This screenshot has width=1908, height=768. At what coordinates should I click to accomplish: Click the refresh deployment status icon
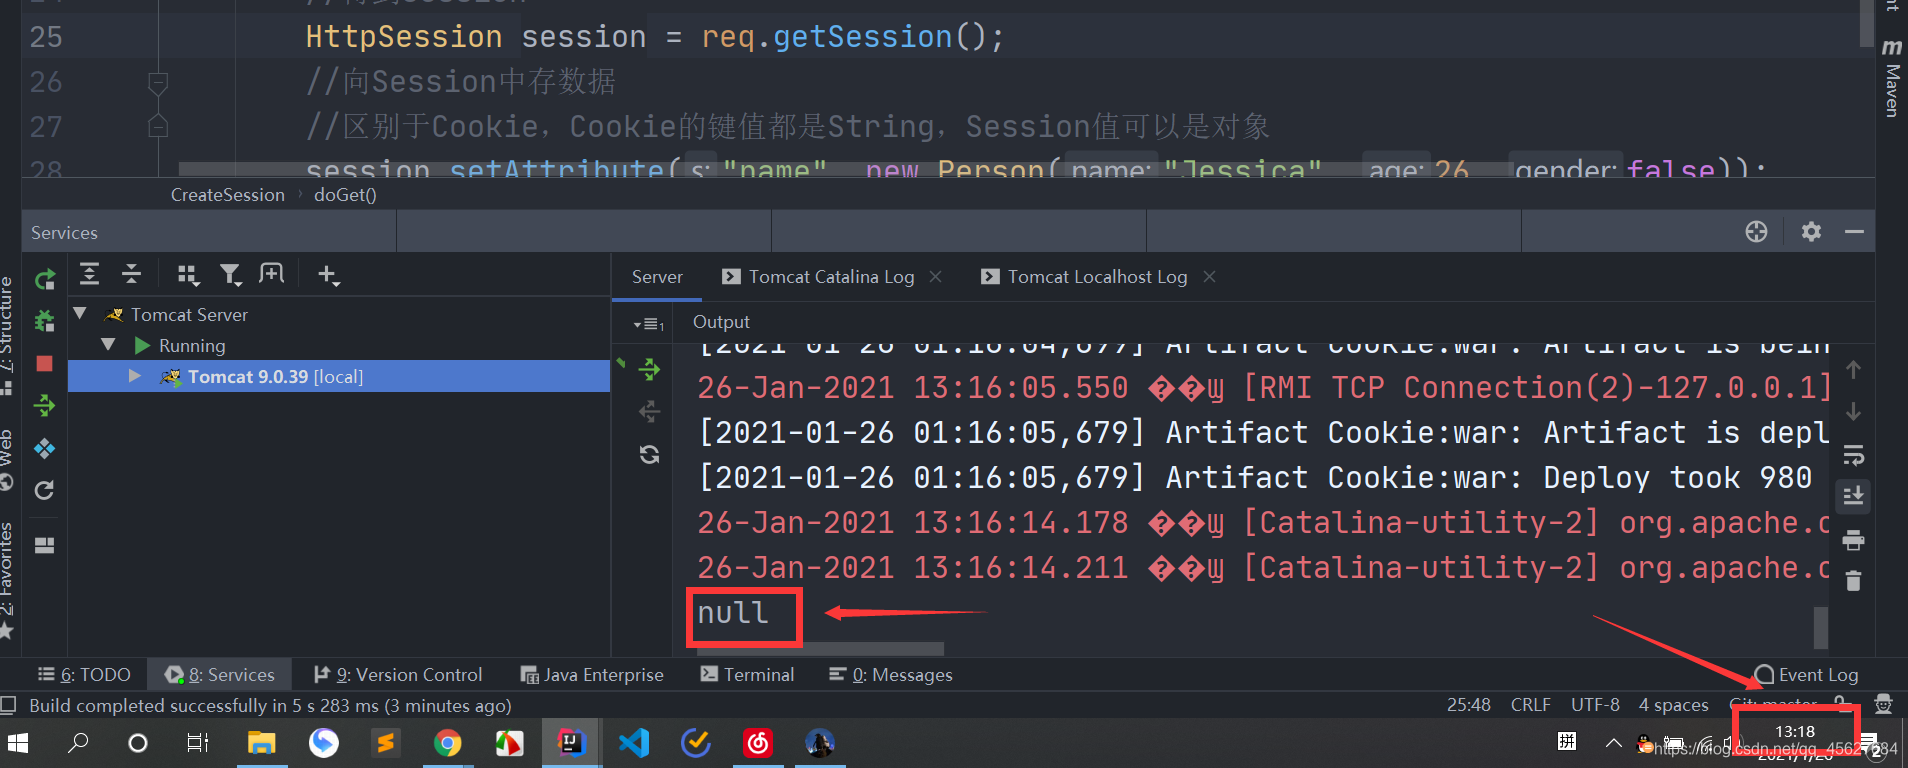coord(650,455)
